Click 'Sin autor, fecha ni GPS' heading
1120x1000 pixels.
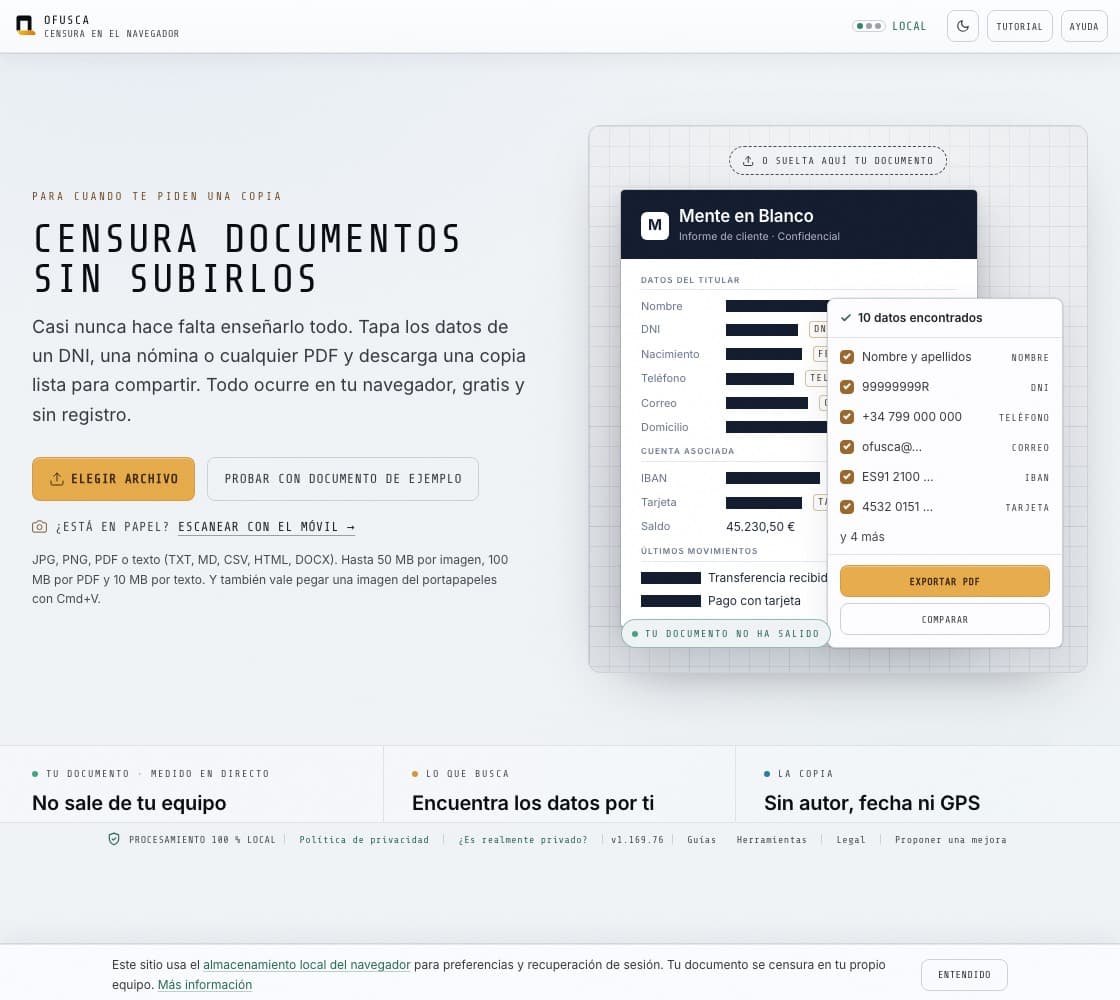871,804
